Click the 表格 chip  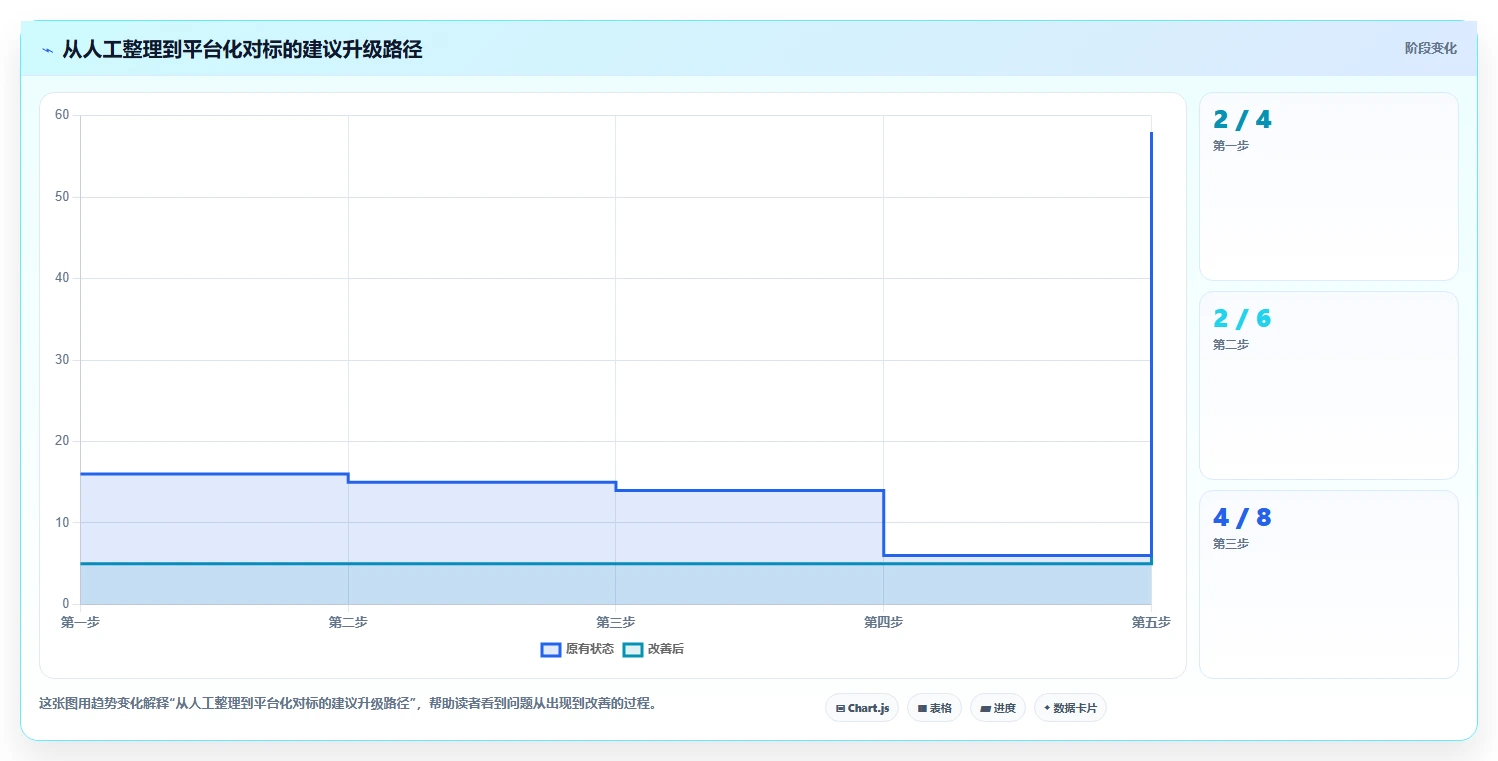tap(934, 708)
